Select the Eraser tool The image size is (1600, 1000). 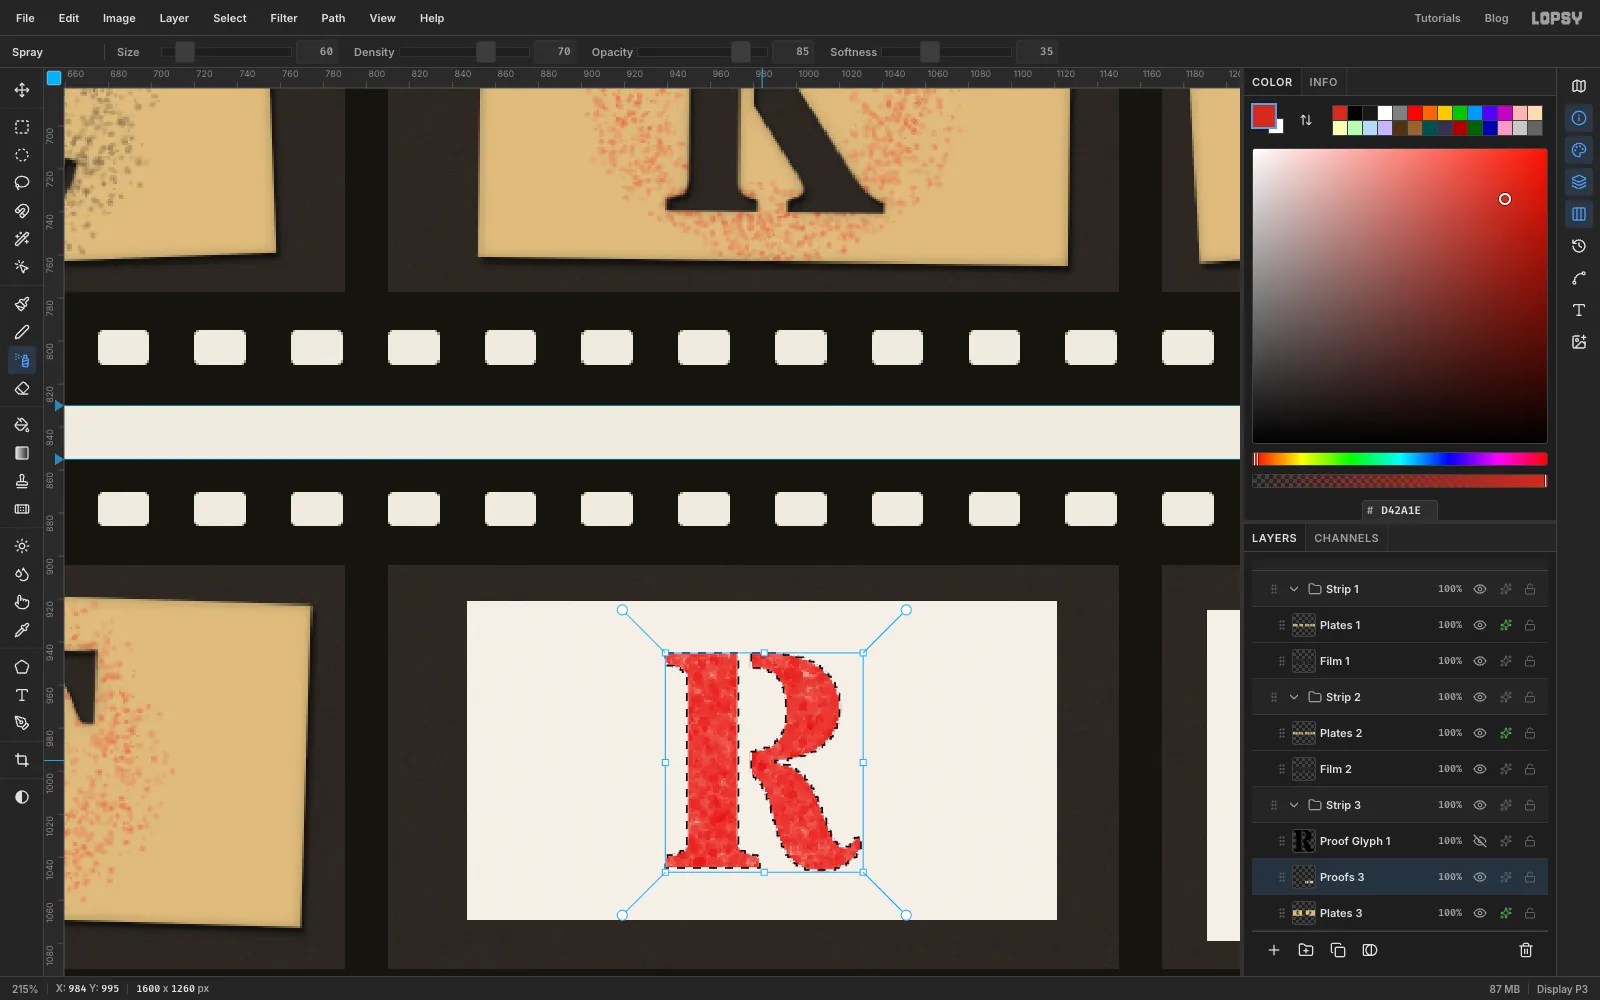click(22, 388)
